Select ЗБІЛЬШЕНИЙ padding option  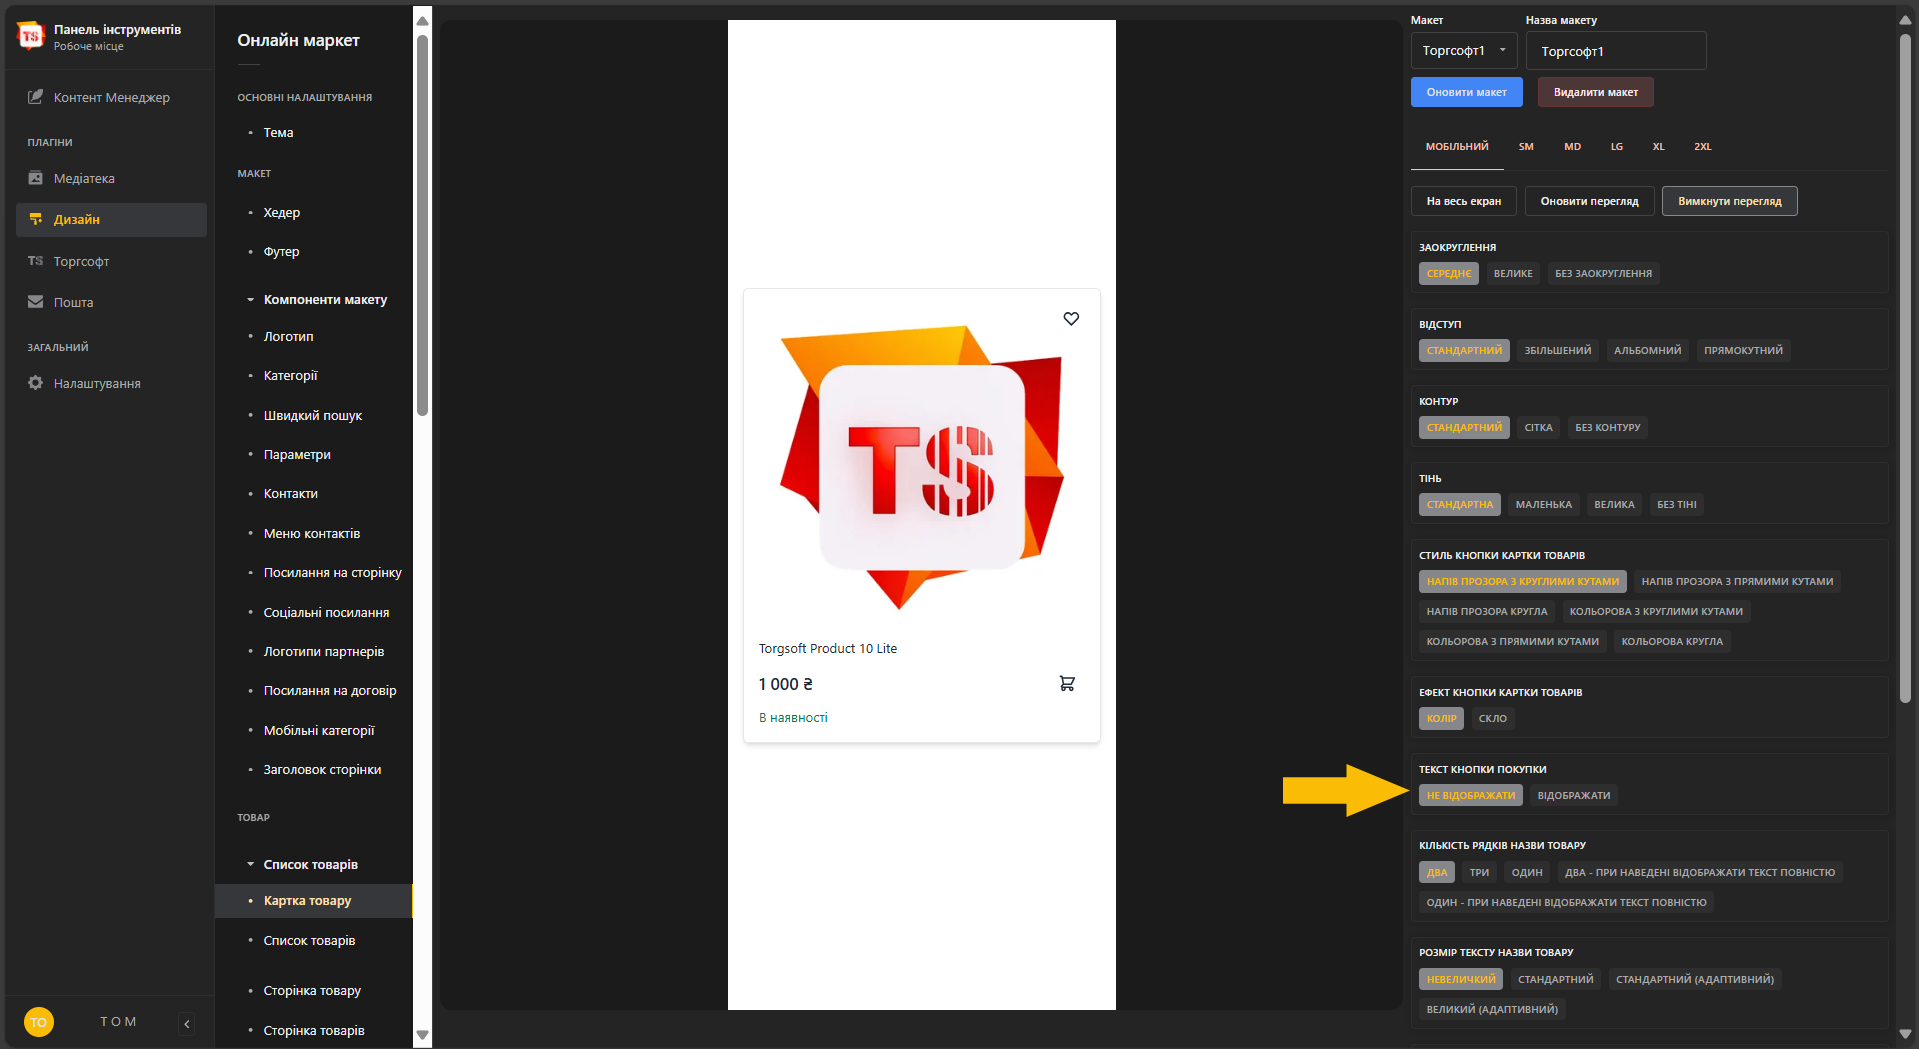click(1557, 350)
